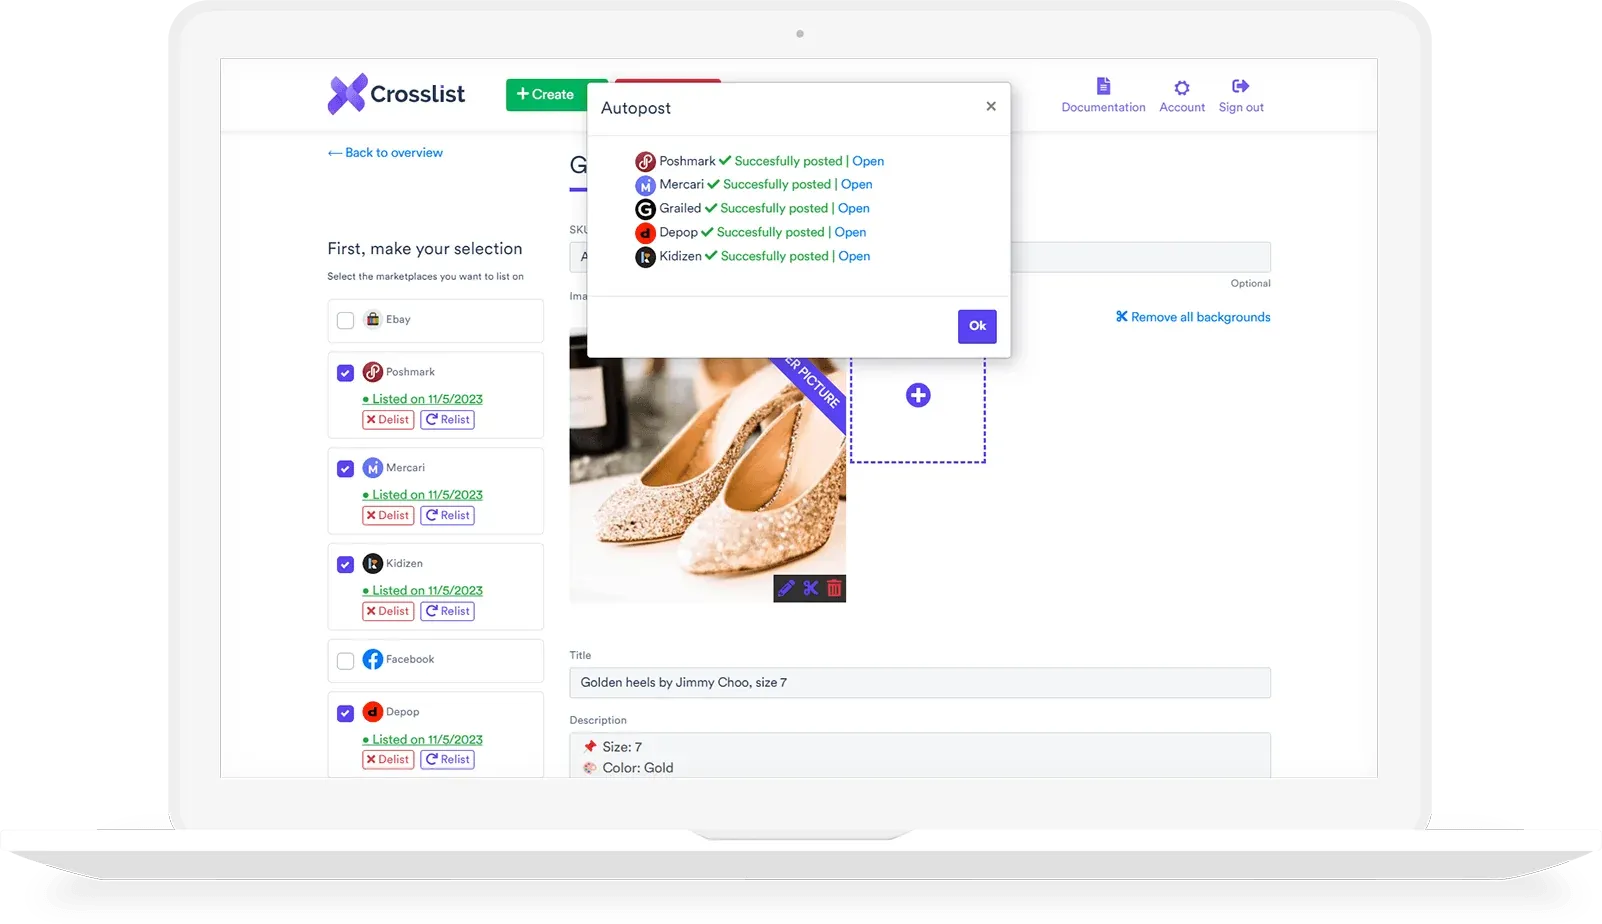This screenshot has width=1602, height=924.
Task: Click the Crosslist logo
Action: 396,93
